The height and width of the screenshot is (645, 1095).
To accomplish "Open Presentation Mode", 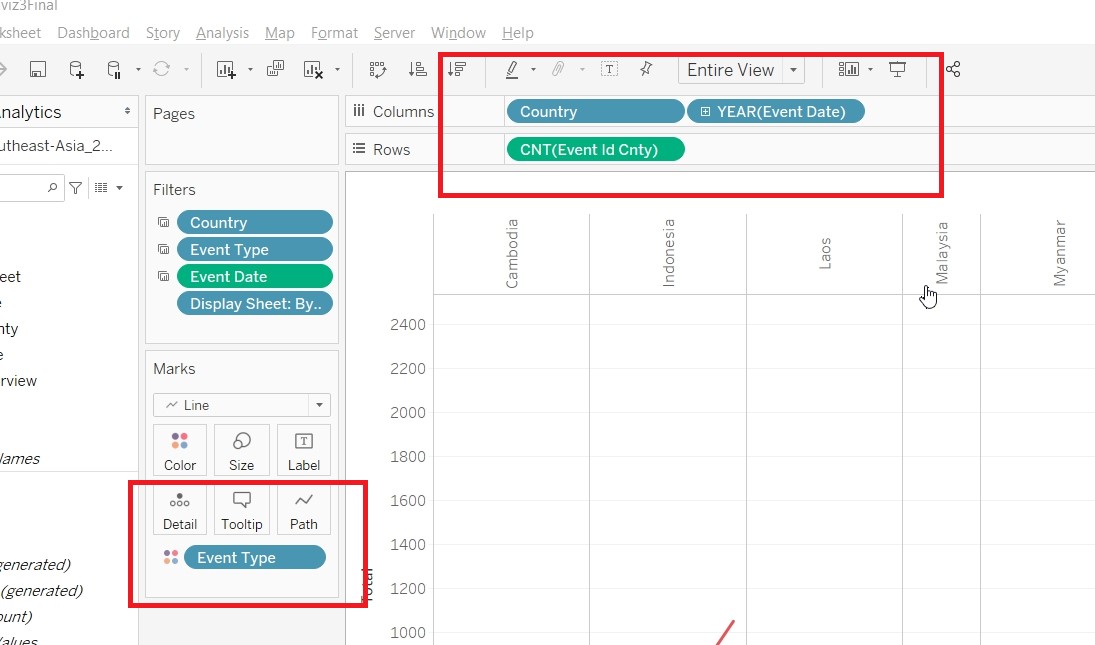I will point(898,70).
